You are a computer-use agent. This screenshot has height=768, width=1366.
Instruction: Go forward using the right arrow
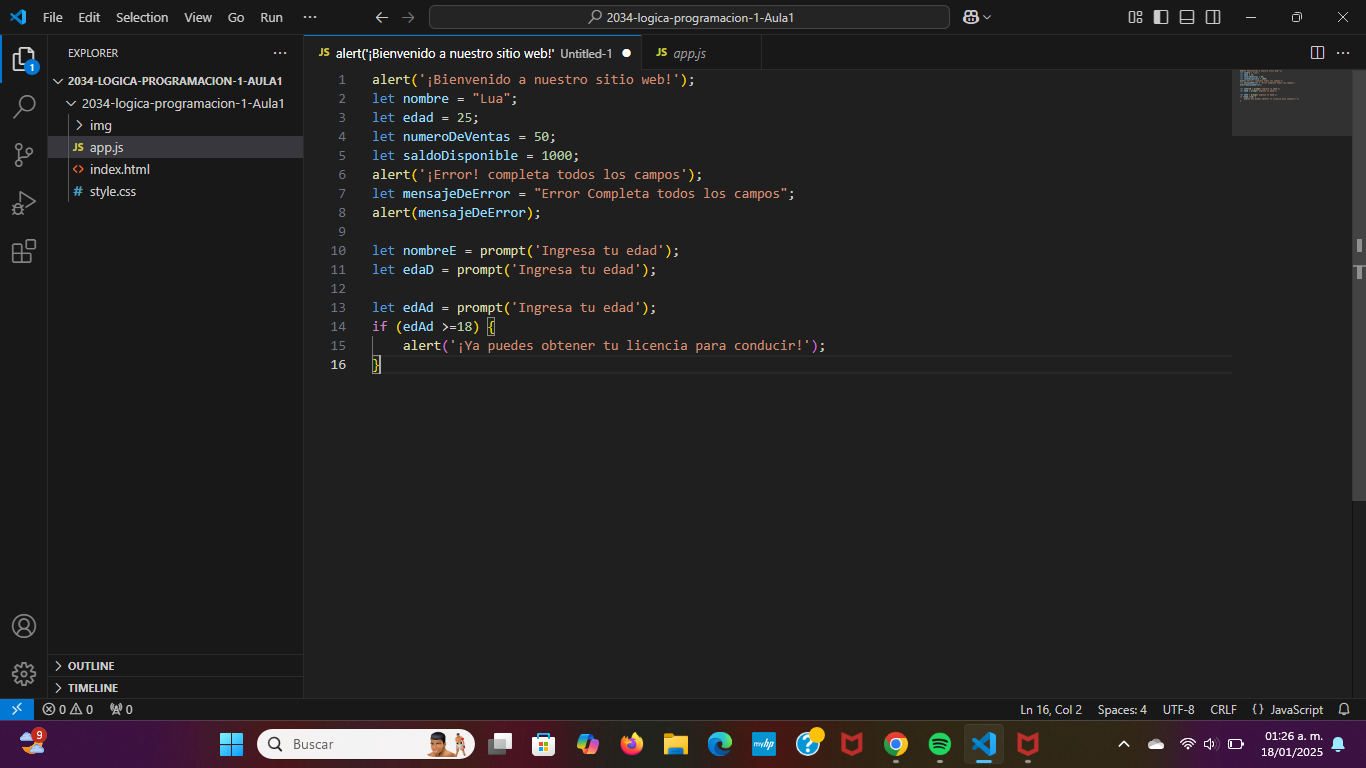click(x=407, y=17)
